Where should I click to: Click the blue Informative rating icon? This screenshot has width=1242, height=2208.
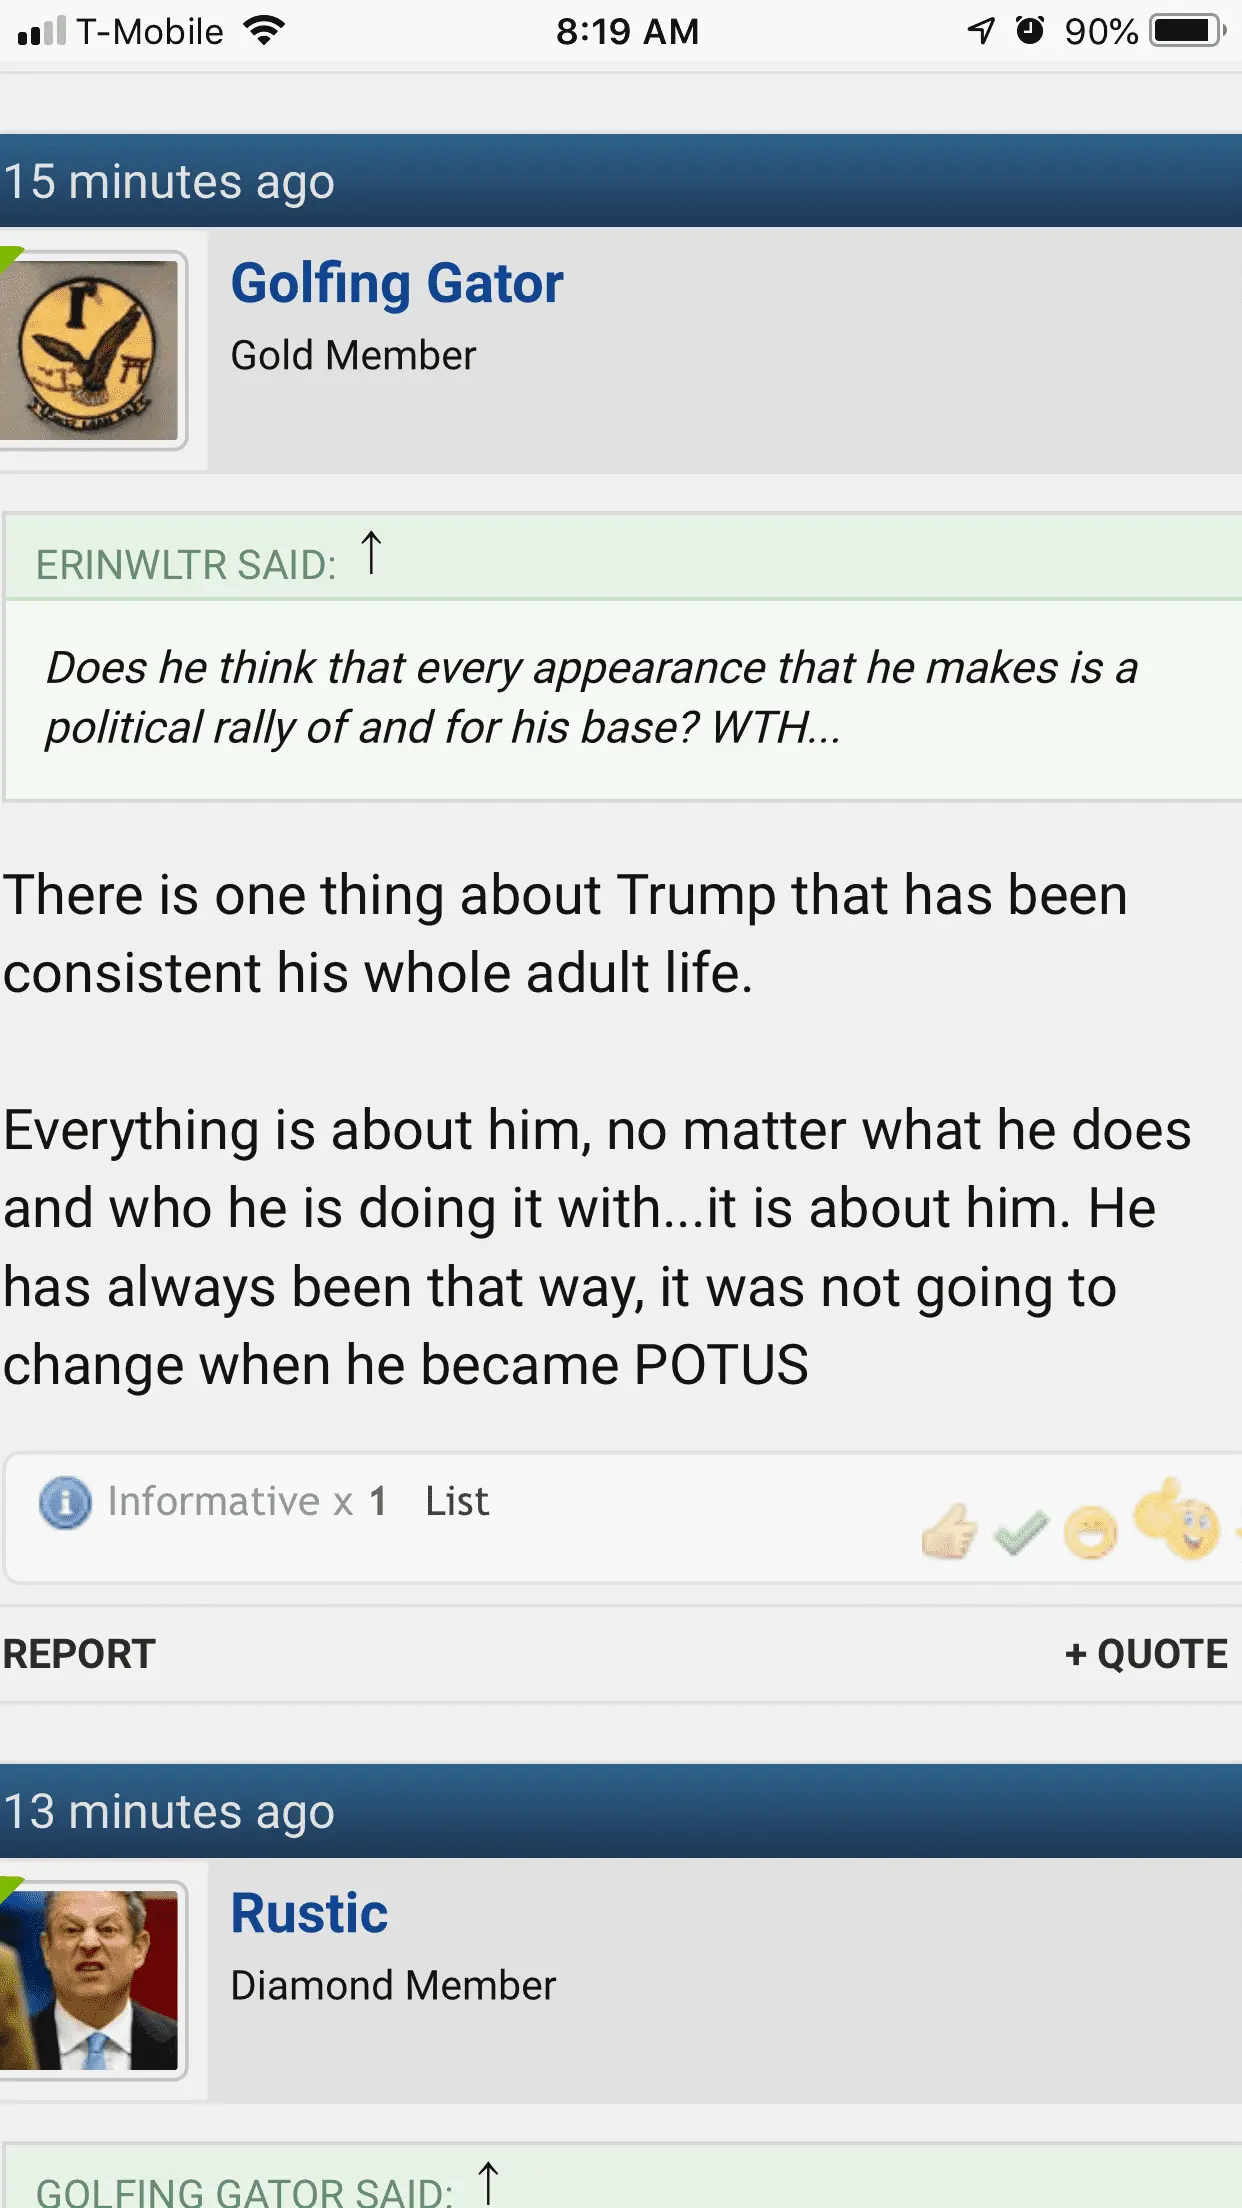[65, 1502]
